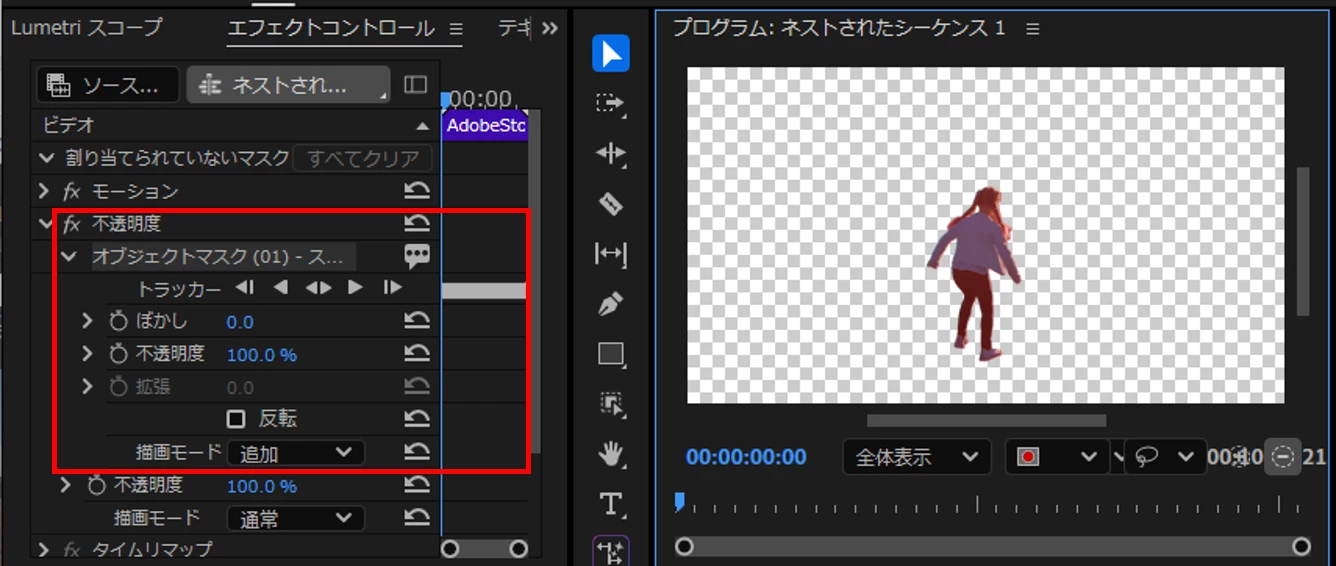Image resolution: width=1336 pixels, height=566 pixels.
Task: Click the ぼかし value 0.0
Action: click(240, 322)
